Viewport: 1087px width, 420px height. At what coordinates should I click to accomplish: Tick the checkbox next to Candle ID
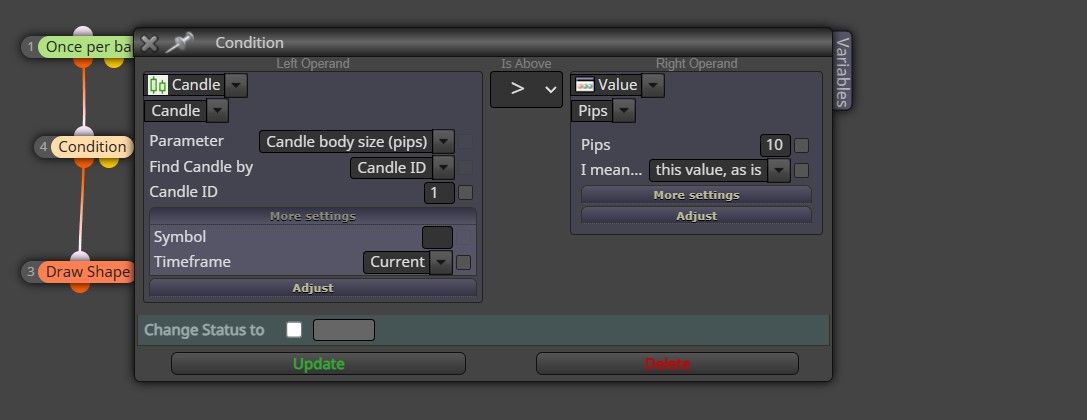click(x=466, y=193)
